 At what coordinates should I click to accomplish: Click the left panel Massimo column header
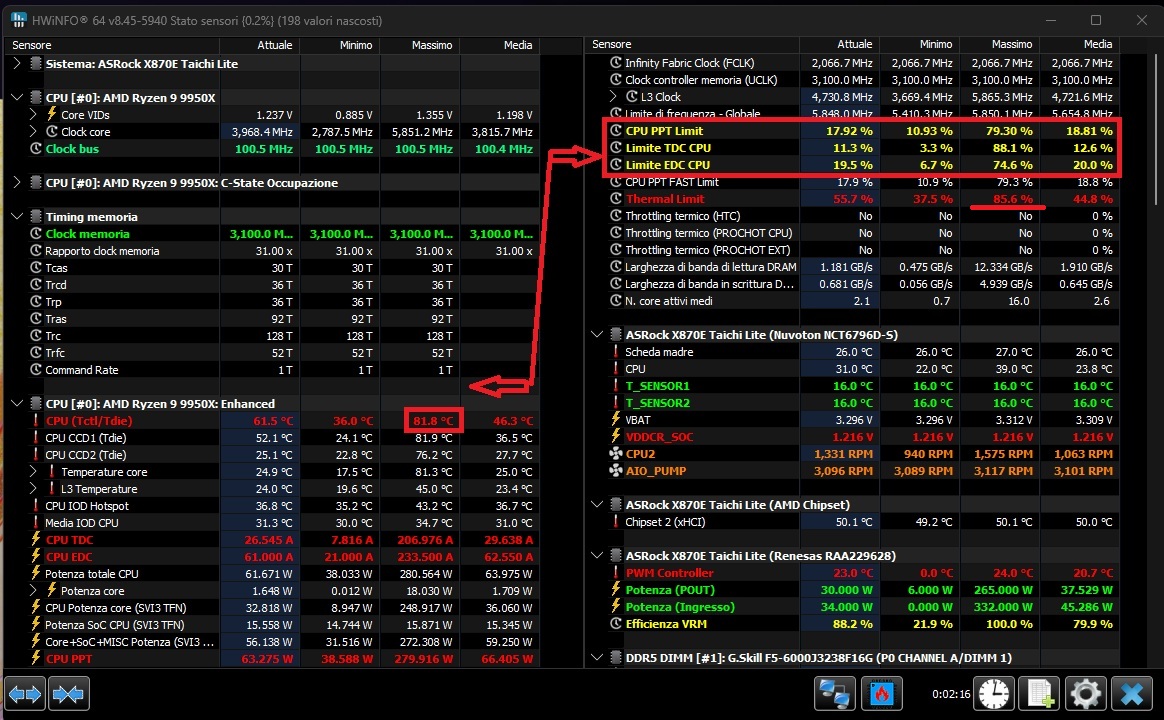420,45
